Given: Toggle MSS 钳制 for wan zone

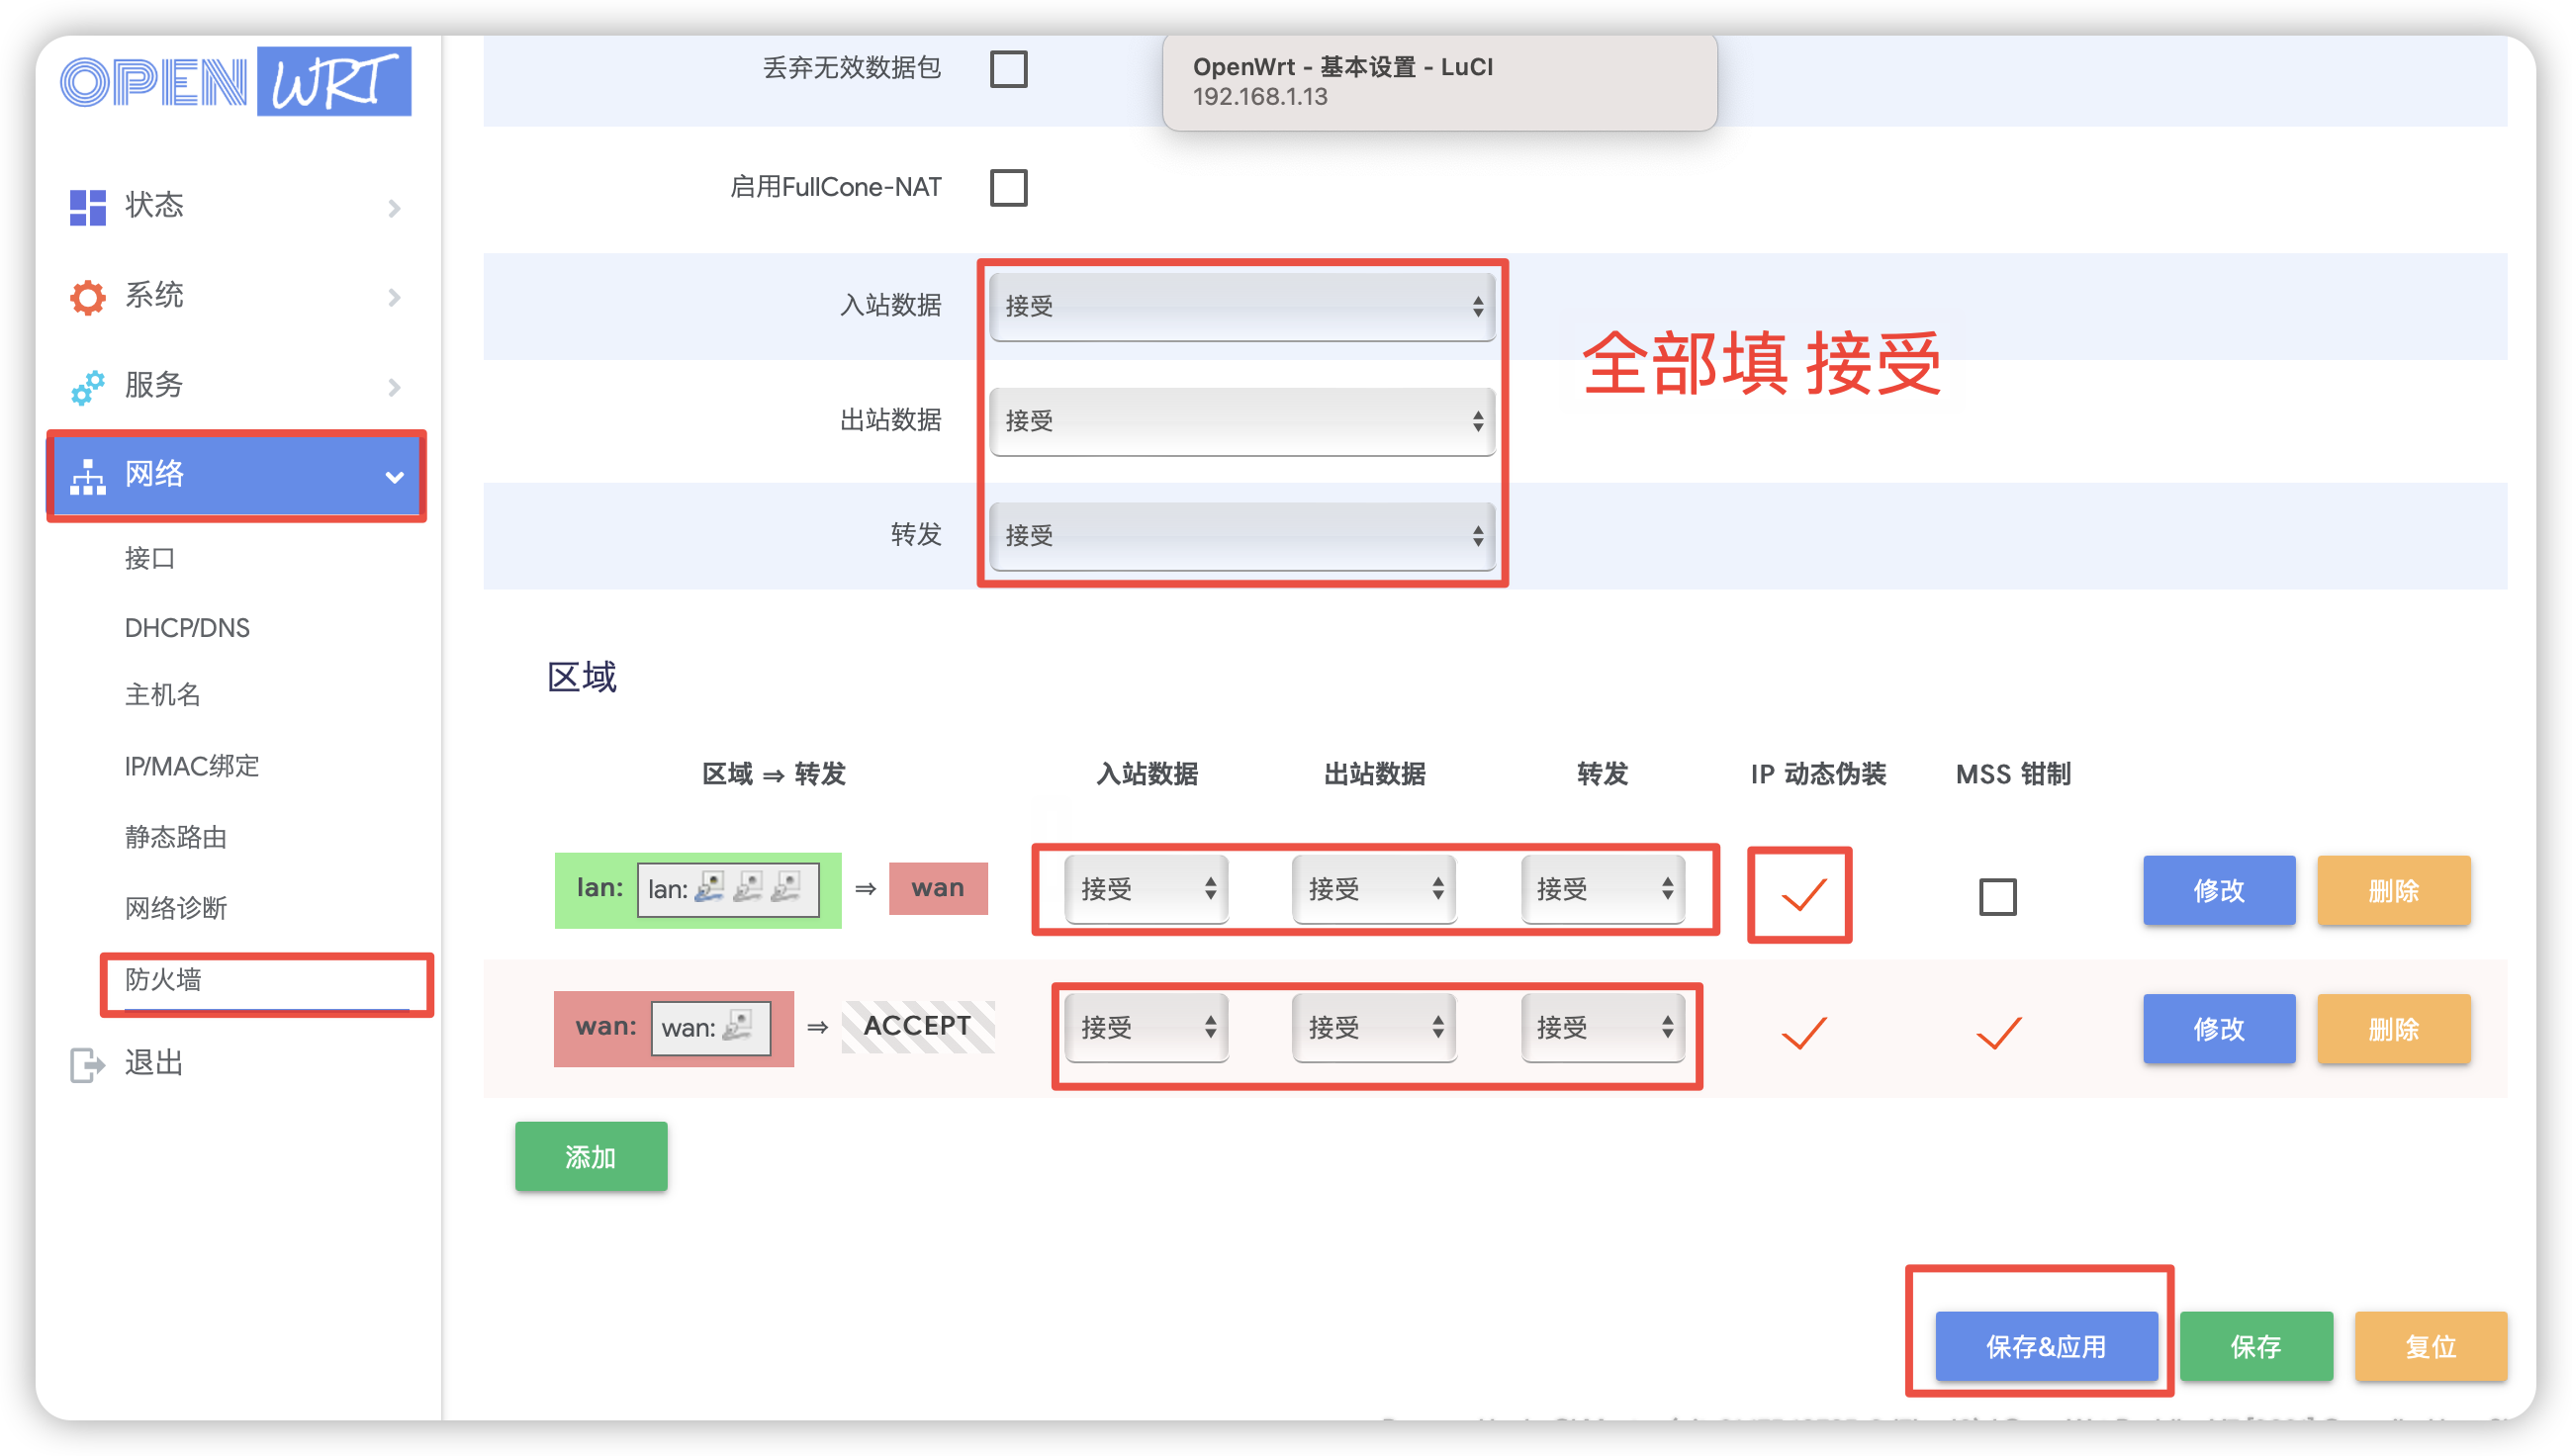Looking at the screenshot, I should pos(1998,1032).
